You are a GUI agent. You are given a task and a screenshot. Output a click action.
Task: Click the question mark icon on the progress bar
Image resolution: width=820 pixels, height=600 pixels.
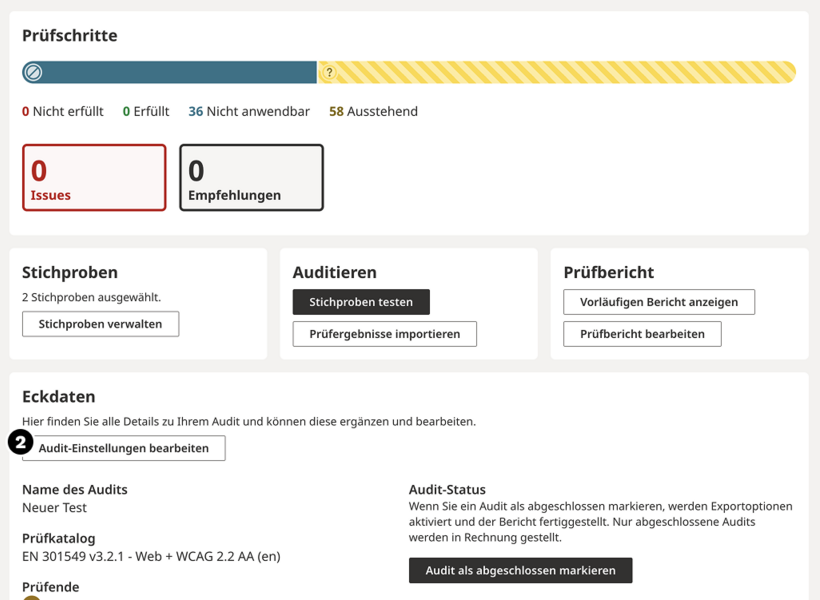[330, 72]
